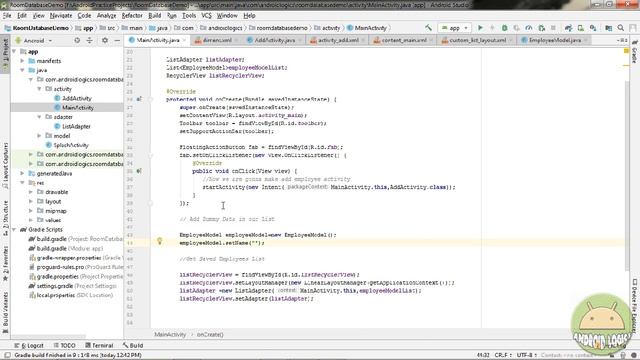This screenshot has width=640, height=360.
Task: Select AddActivity in project tree
Action: pos(77,98)
